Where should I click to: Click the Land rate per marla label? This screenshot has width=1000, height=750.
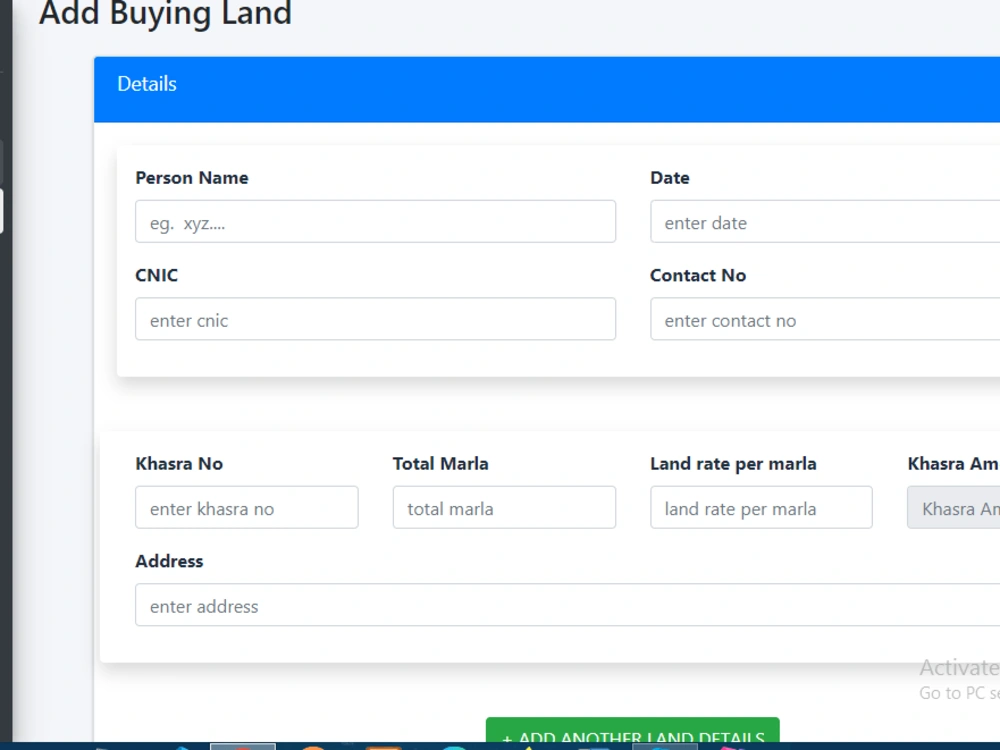coord(733,464)
